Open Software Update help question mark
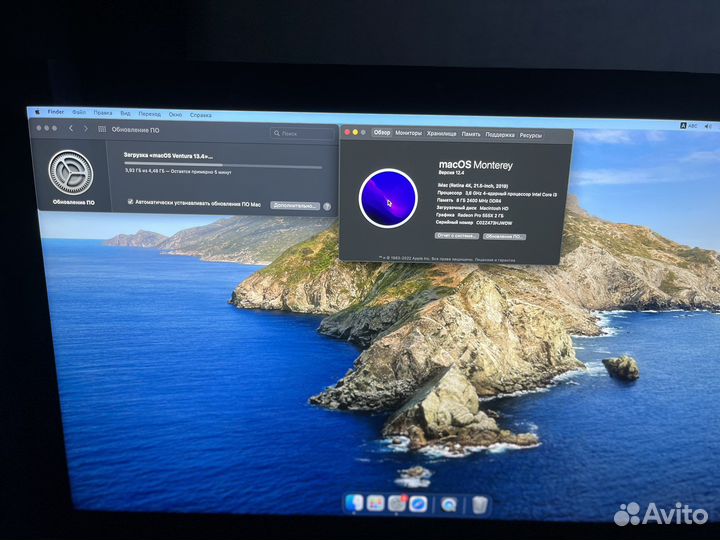The width and height of the screenshot is (720, 540). 327,207
